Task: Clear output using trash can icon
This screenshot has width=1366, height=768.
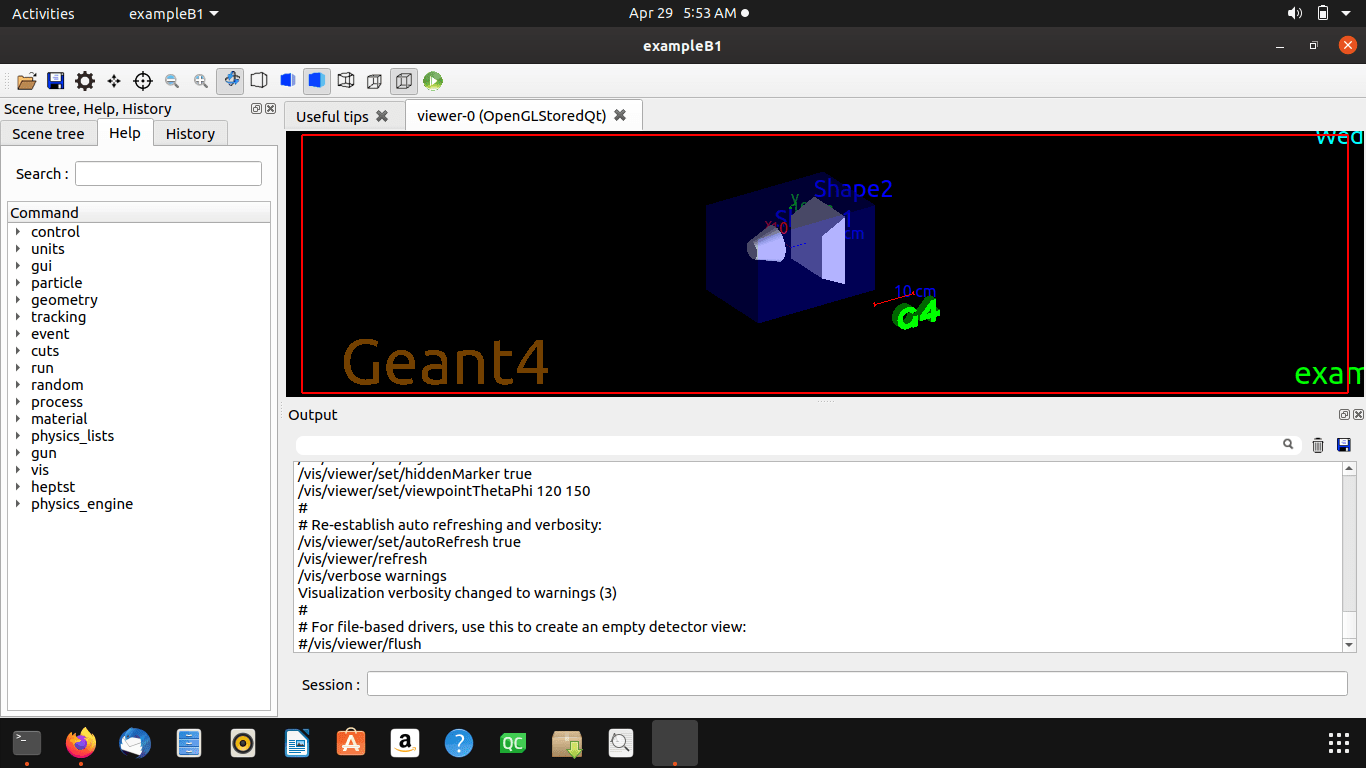Action: 1317,445
